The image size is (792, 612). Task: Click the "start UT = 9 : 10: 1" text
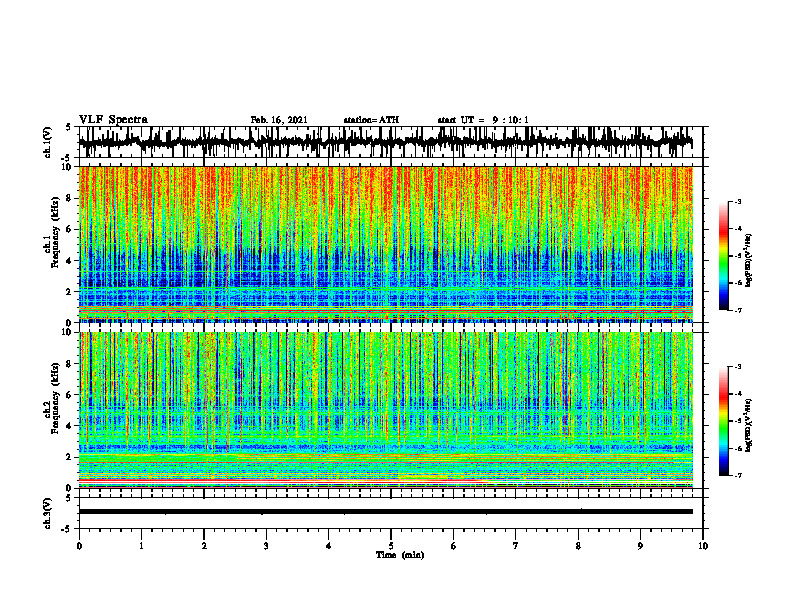(483, 120)
